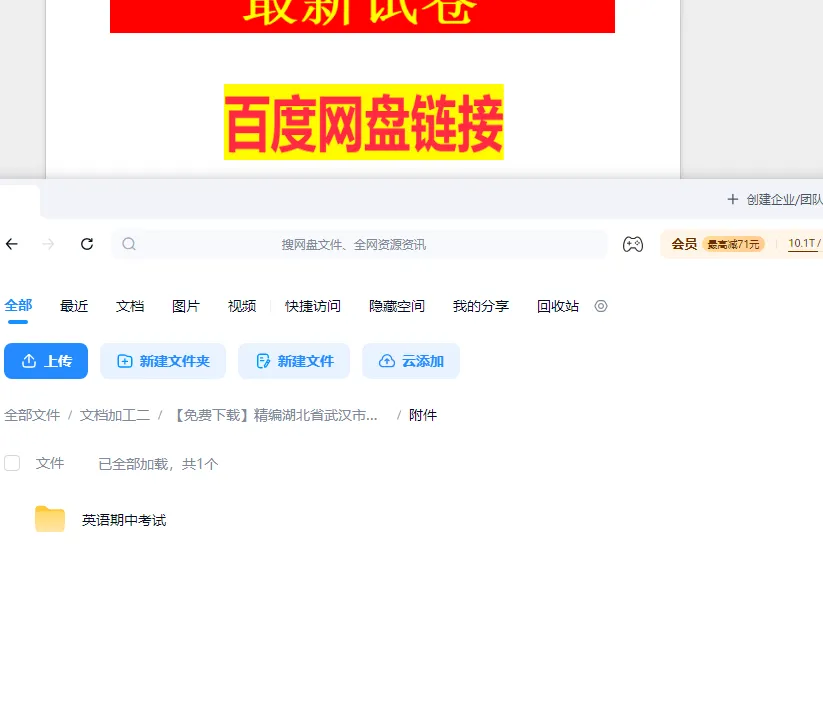823x713 pixels.
Task: Click the 附件 breadcrumb item
Action: tap(423, 415)
